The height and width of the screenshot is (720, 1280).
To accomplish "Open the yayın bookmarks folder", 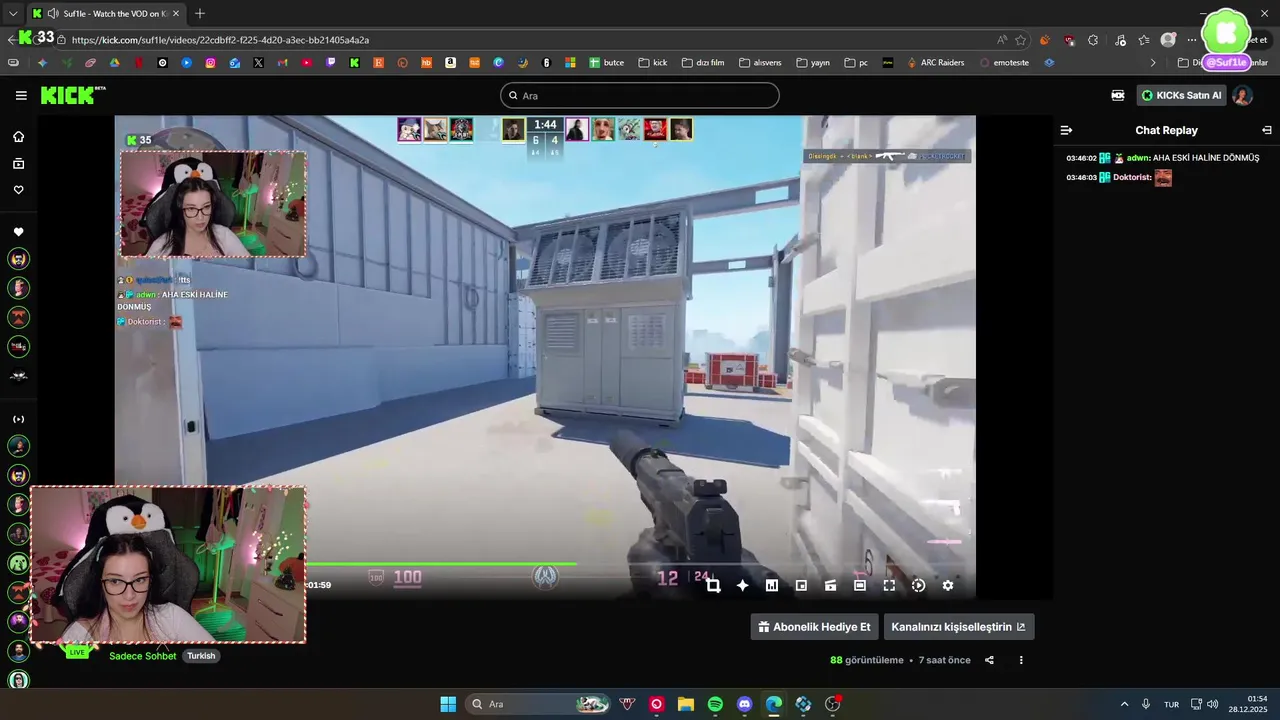I will [813, 62].
